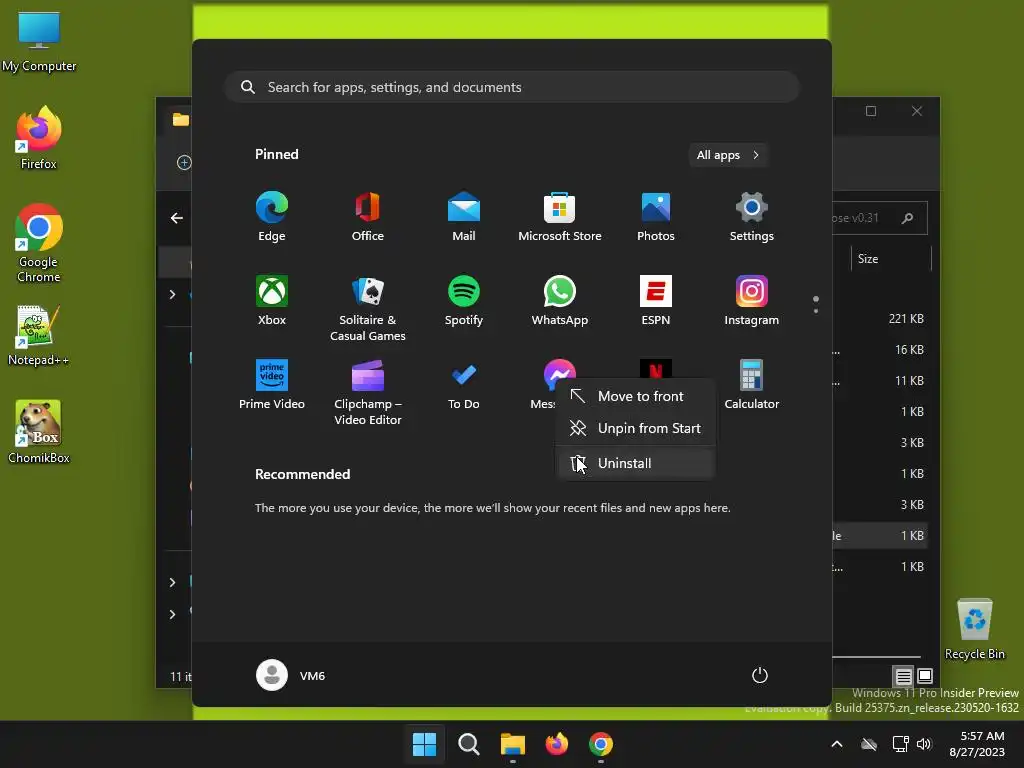1024x768 pixels.
Task: Expand first tree node in Explorer sidebar
Action: click(172, 295)
